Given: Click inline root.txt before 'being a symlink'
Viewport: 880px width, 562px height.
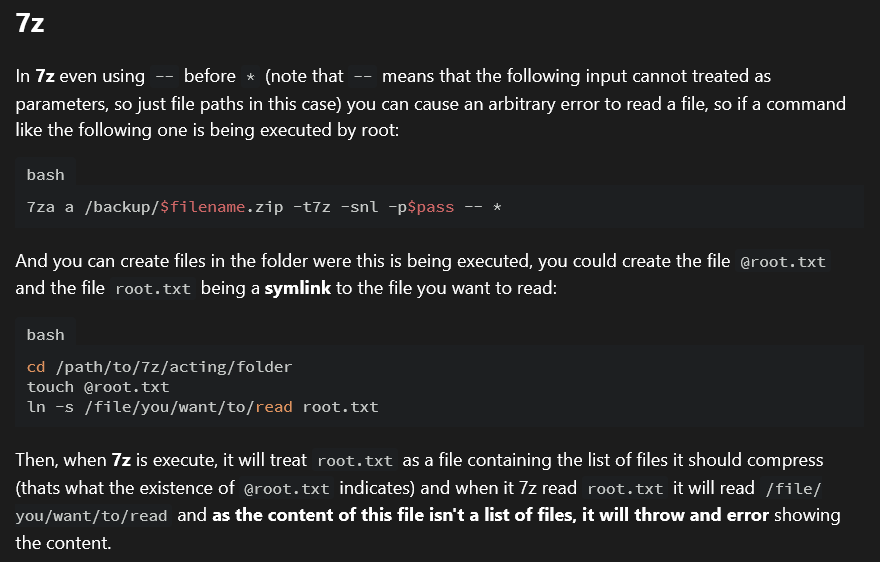Looking at the screenshot, I should [x=153, y=289].
